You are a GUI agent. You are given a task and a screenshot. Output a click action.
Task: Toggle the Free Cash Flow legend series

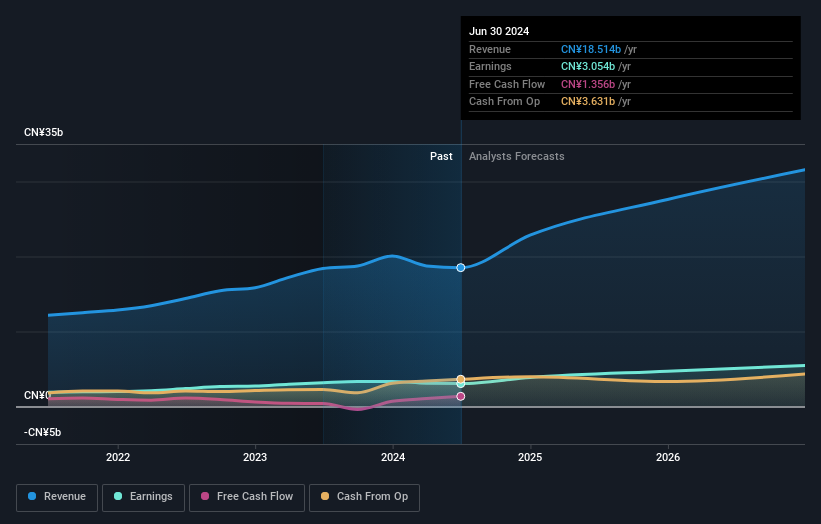coord(247,497)
